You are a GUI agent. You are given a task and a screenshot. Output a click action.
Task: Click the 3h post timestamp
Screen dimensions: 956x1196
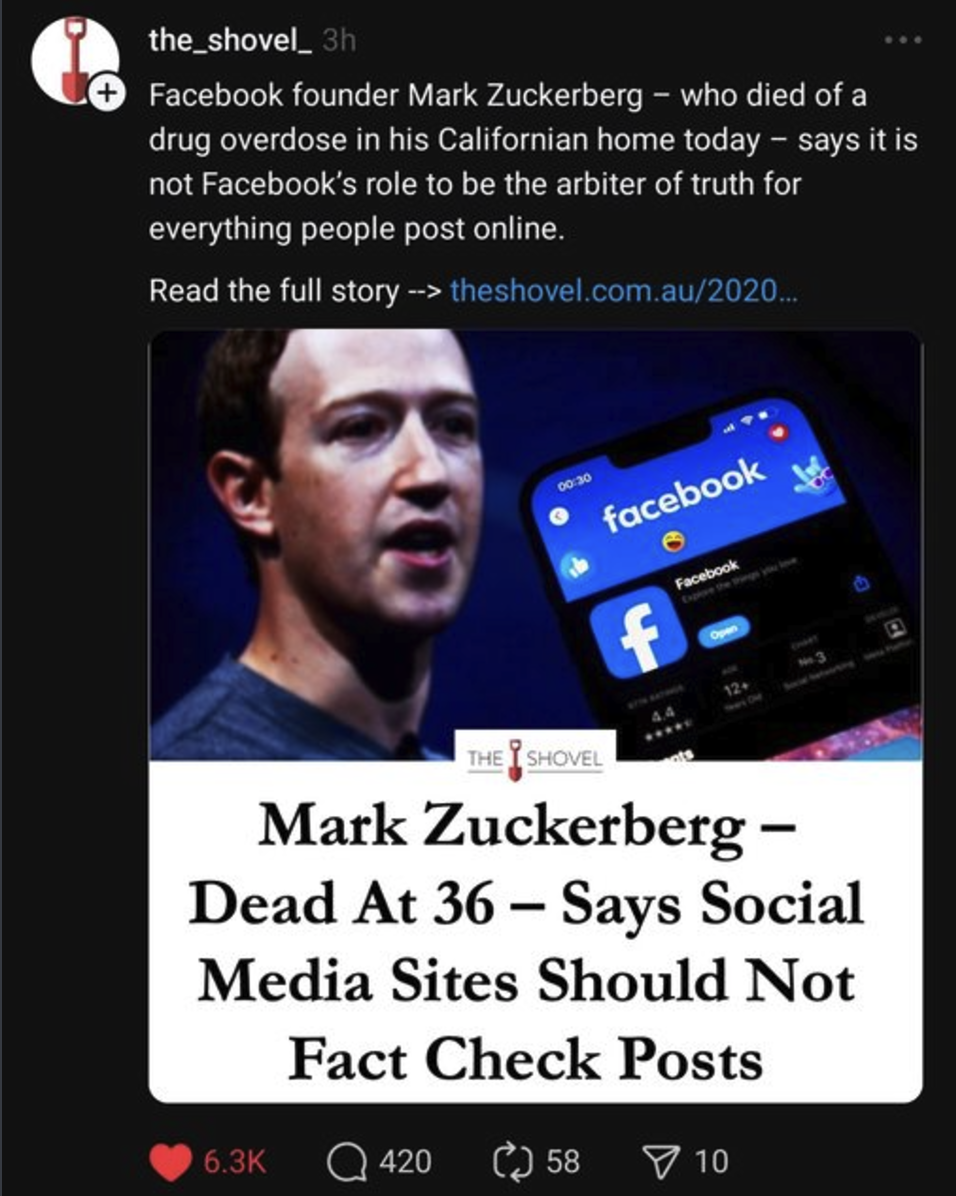(x=339, y=40)
